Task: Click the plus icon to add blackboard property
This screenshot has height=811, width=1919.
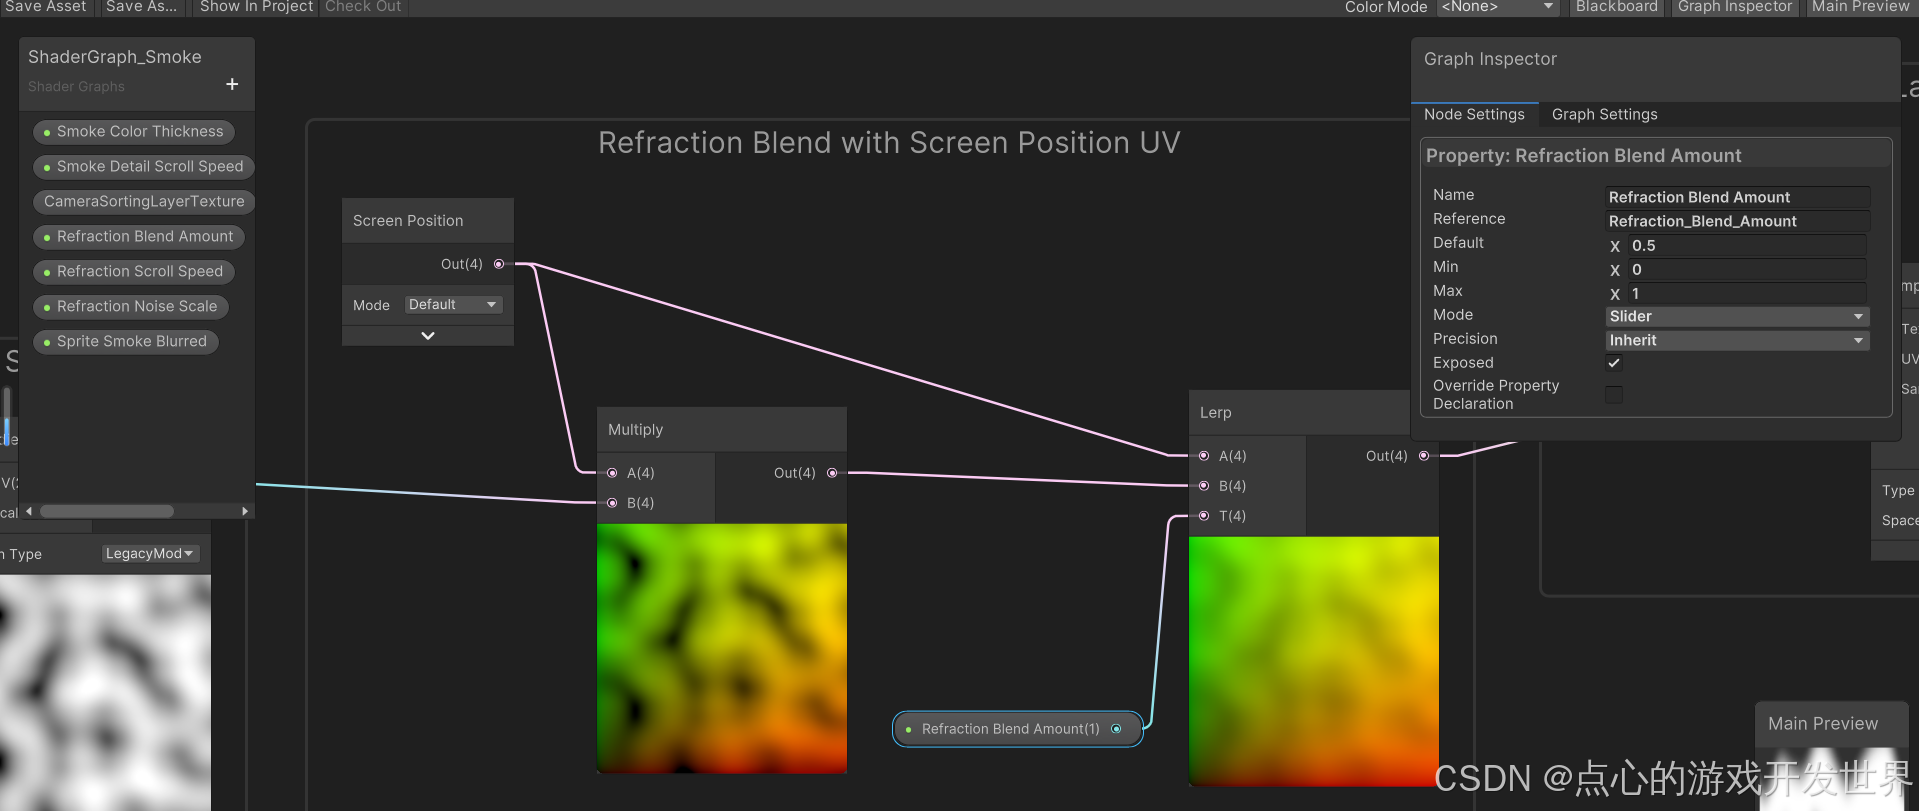Action: coord(232,85)
